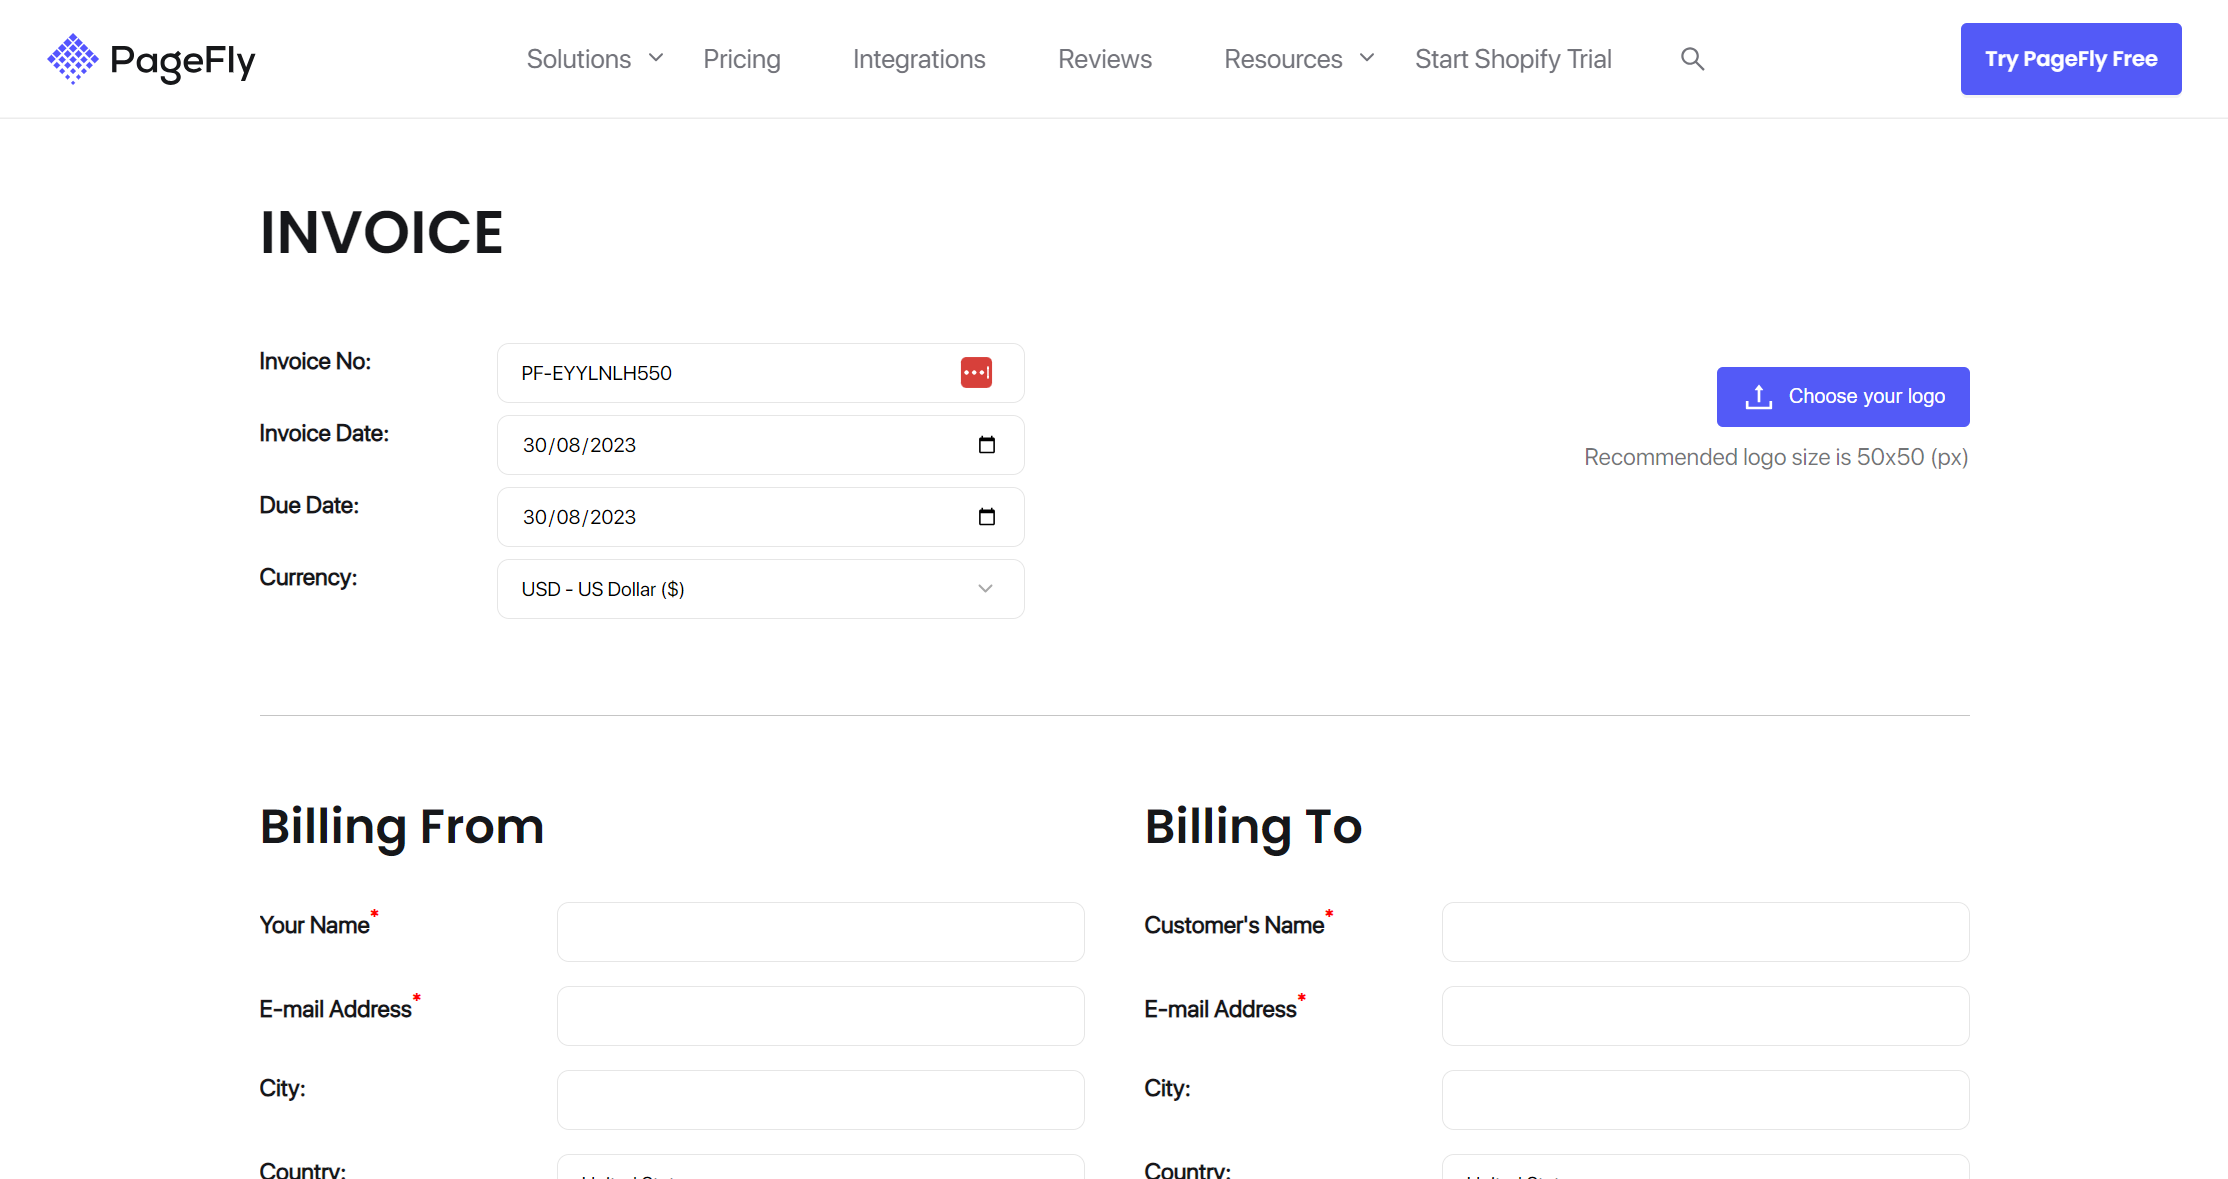Open the Due Date calendar picker icon
The width and height of the screenshot is (2228, 1179).
coord(986,517)
